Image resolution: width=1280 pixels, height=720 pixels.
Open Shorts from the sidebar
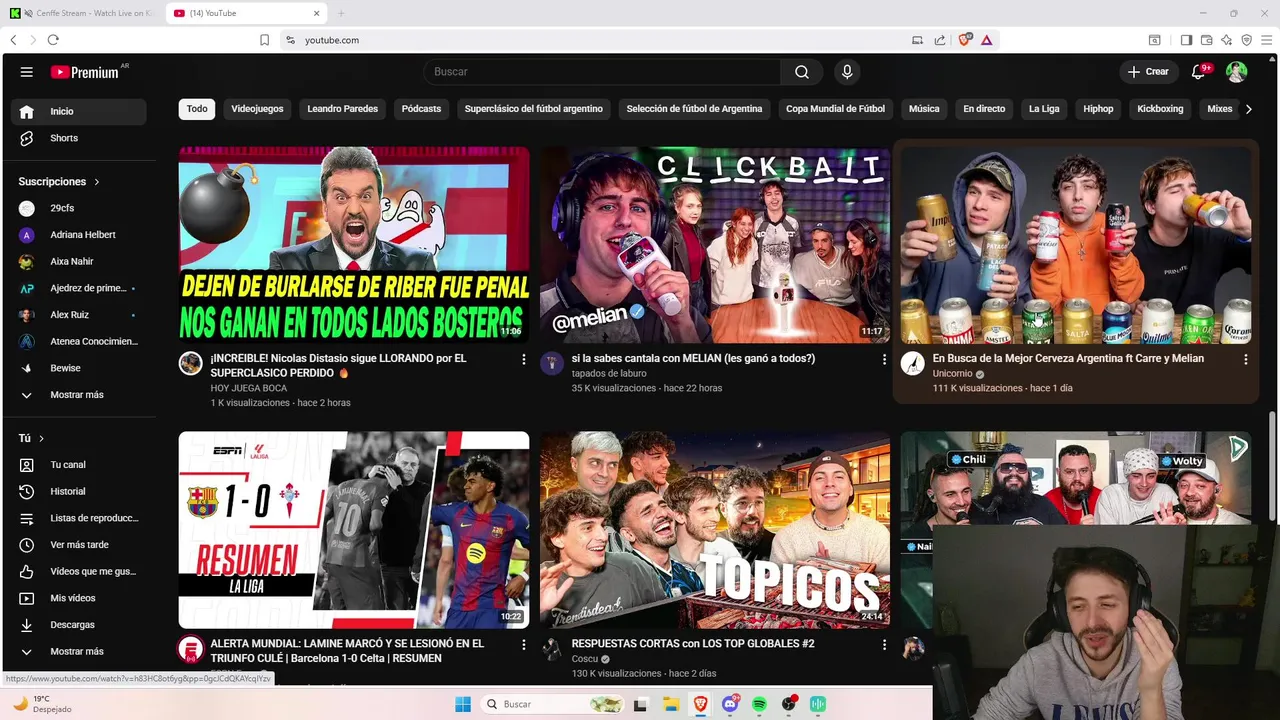pyautogui.click(x=79, y=138)
